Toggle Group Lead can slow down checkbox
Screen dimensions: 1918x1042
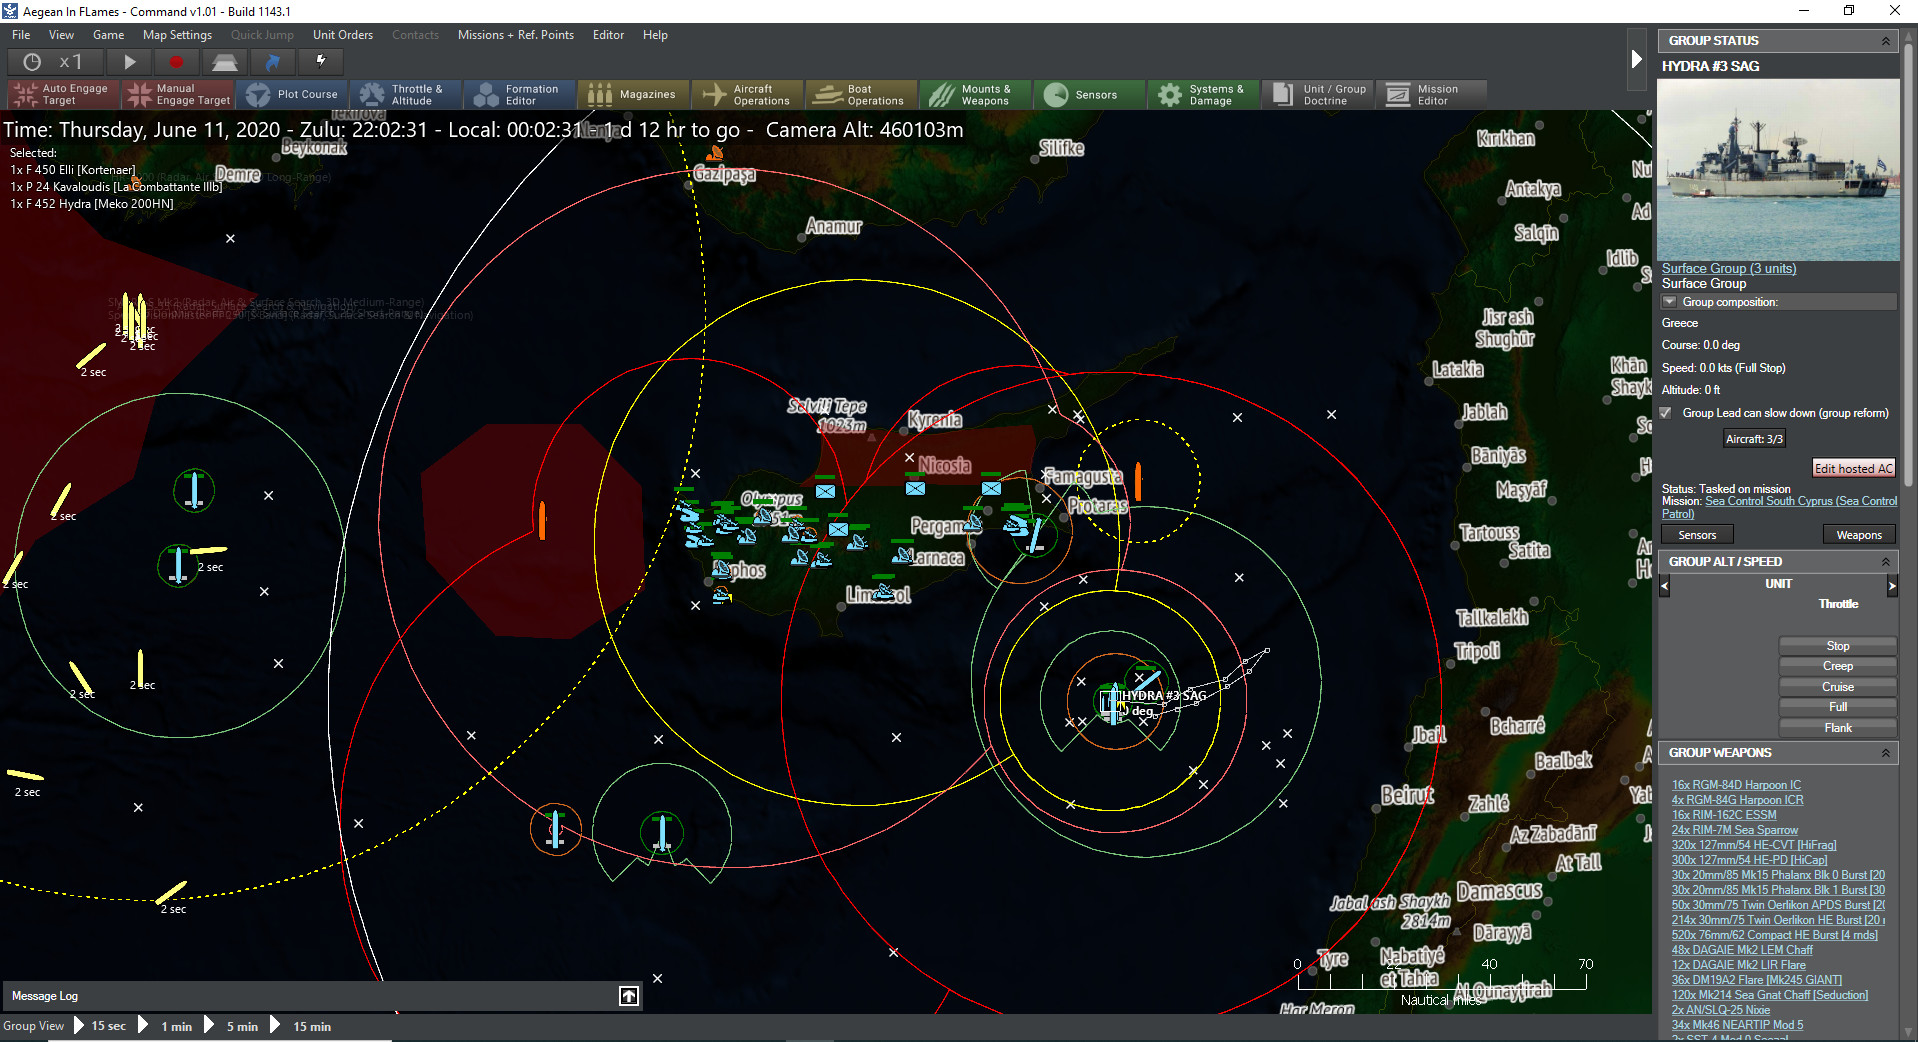coord(1665,412)
